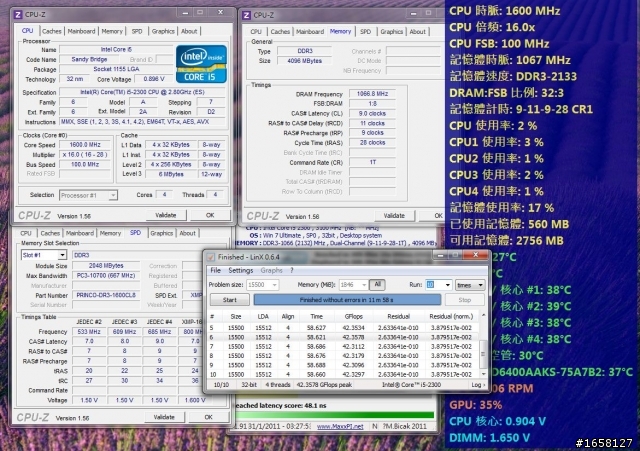Open Graphics tab in top-left CPU-Z window
This screenshot has width=640, height=451.
(x=163, y=31)
